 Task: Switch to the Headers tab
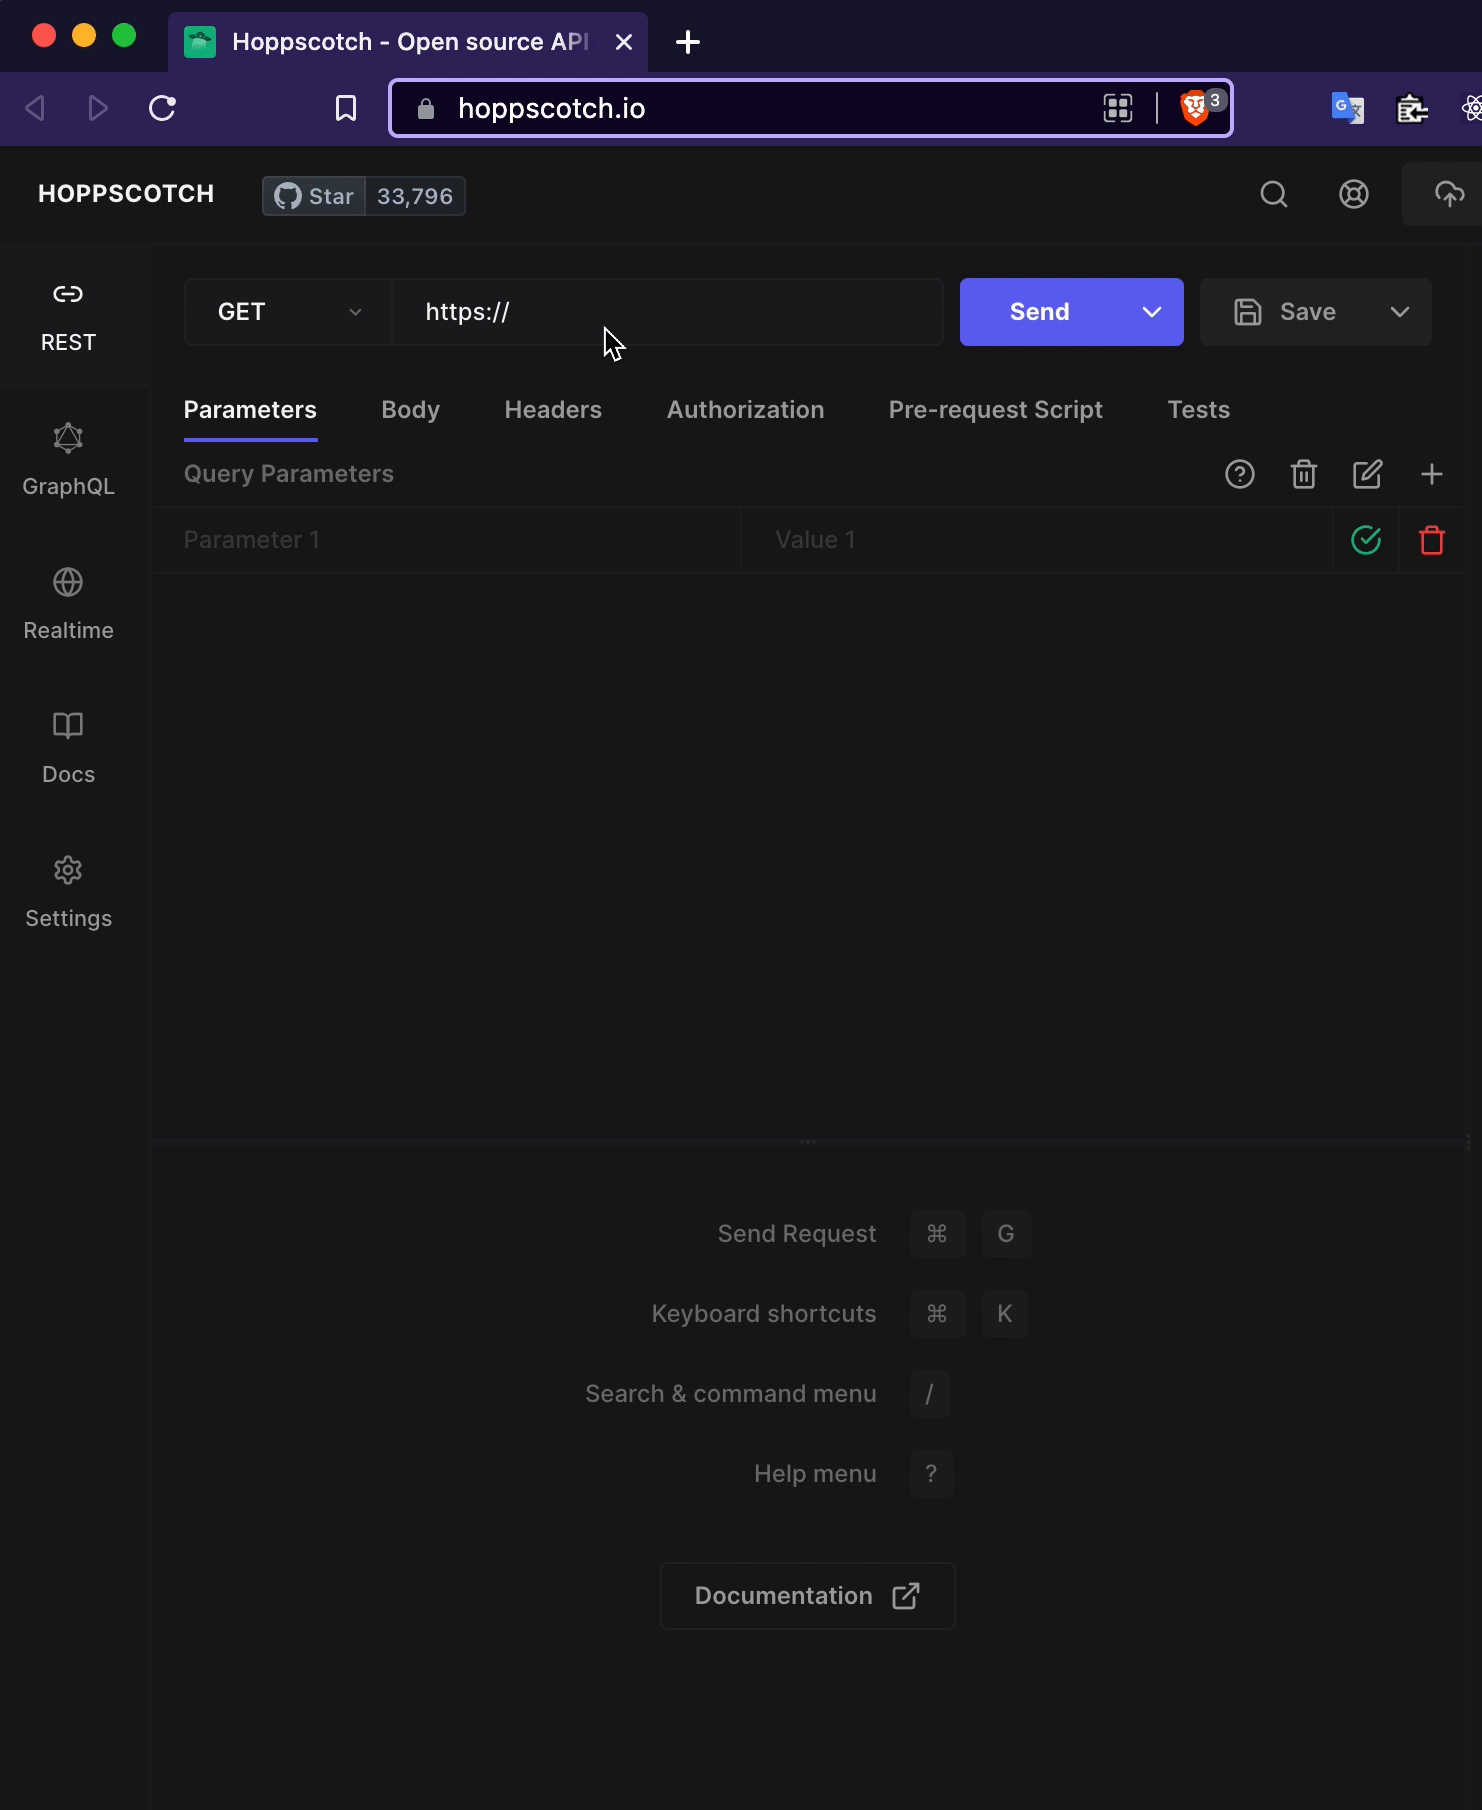click(553, 410)
